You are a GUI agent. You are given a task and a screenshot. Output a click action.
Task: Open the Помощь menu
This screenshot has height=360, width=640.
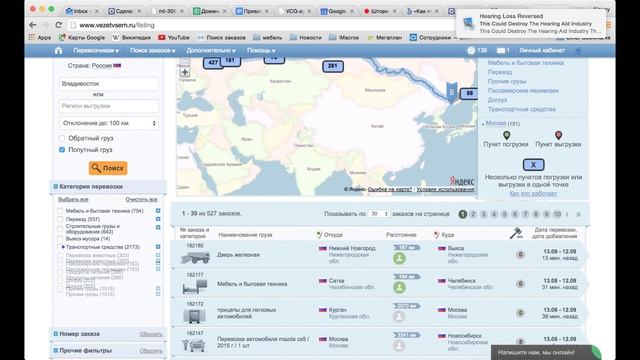(x=261, y=51)
